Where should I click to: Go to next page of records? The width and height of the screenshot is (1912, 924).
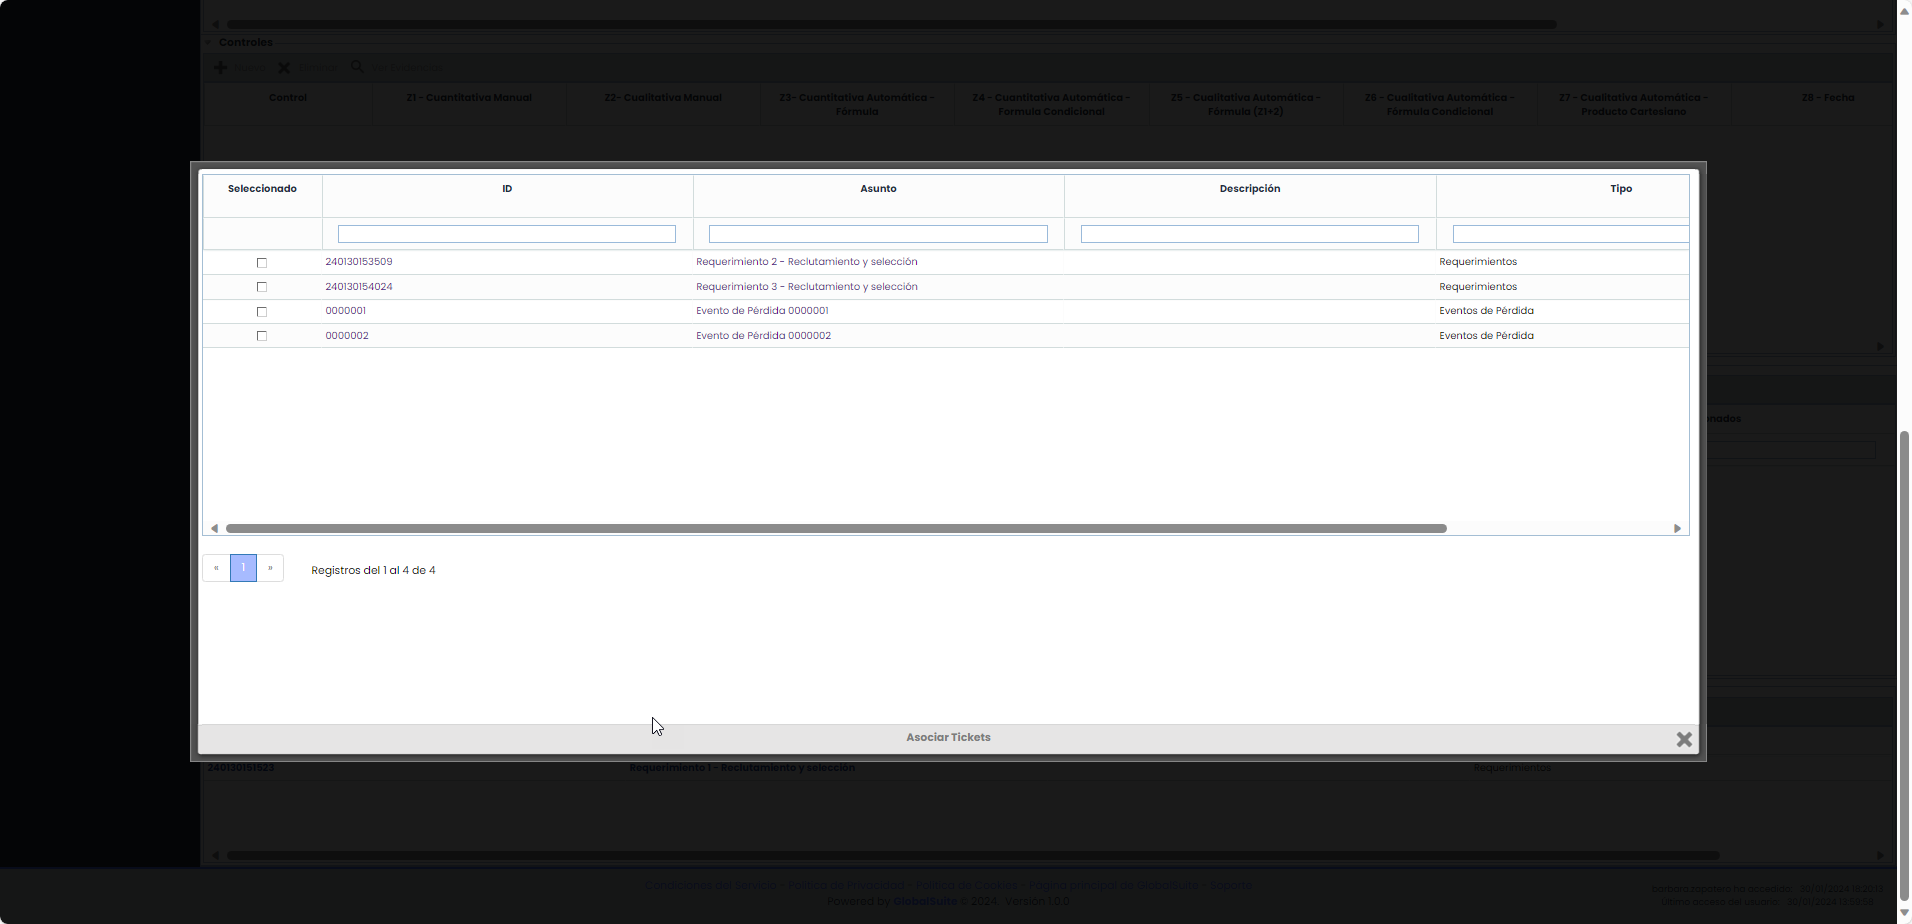[x=270, y=568]
